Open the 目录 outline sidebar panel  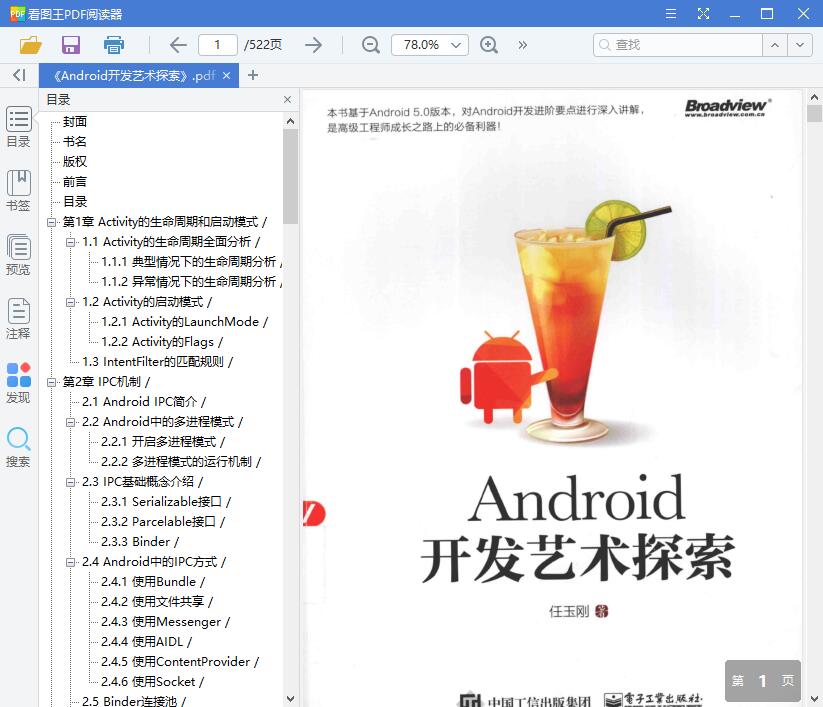pos(18,127)
